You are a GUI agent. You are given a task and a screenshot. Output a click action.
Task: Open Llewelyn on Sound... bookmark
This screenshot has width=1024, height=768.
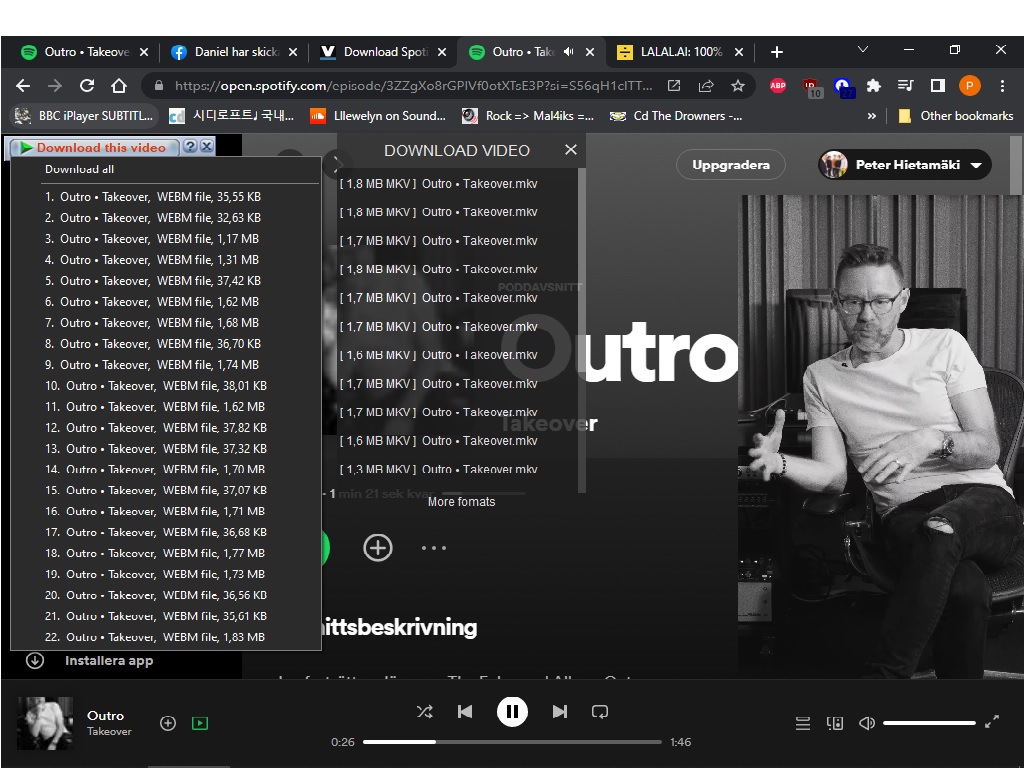pyautogui.click(x=378, y=116)
